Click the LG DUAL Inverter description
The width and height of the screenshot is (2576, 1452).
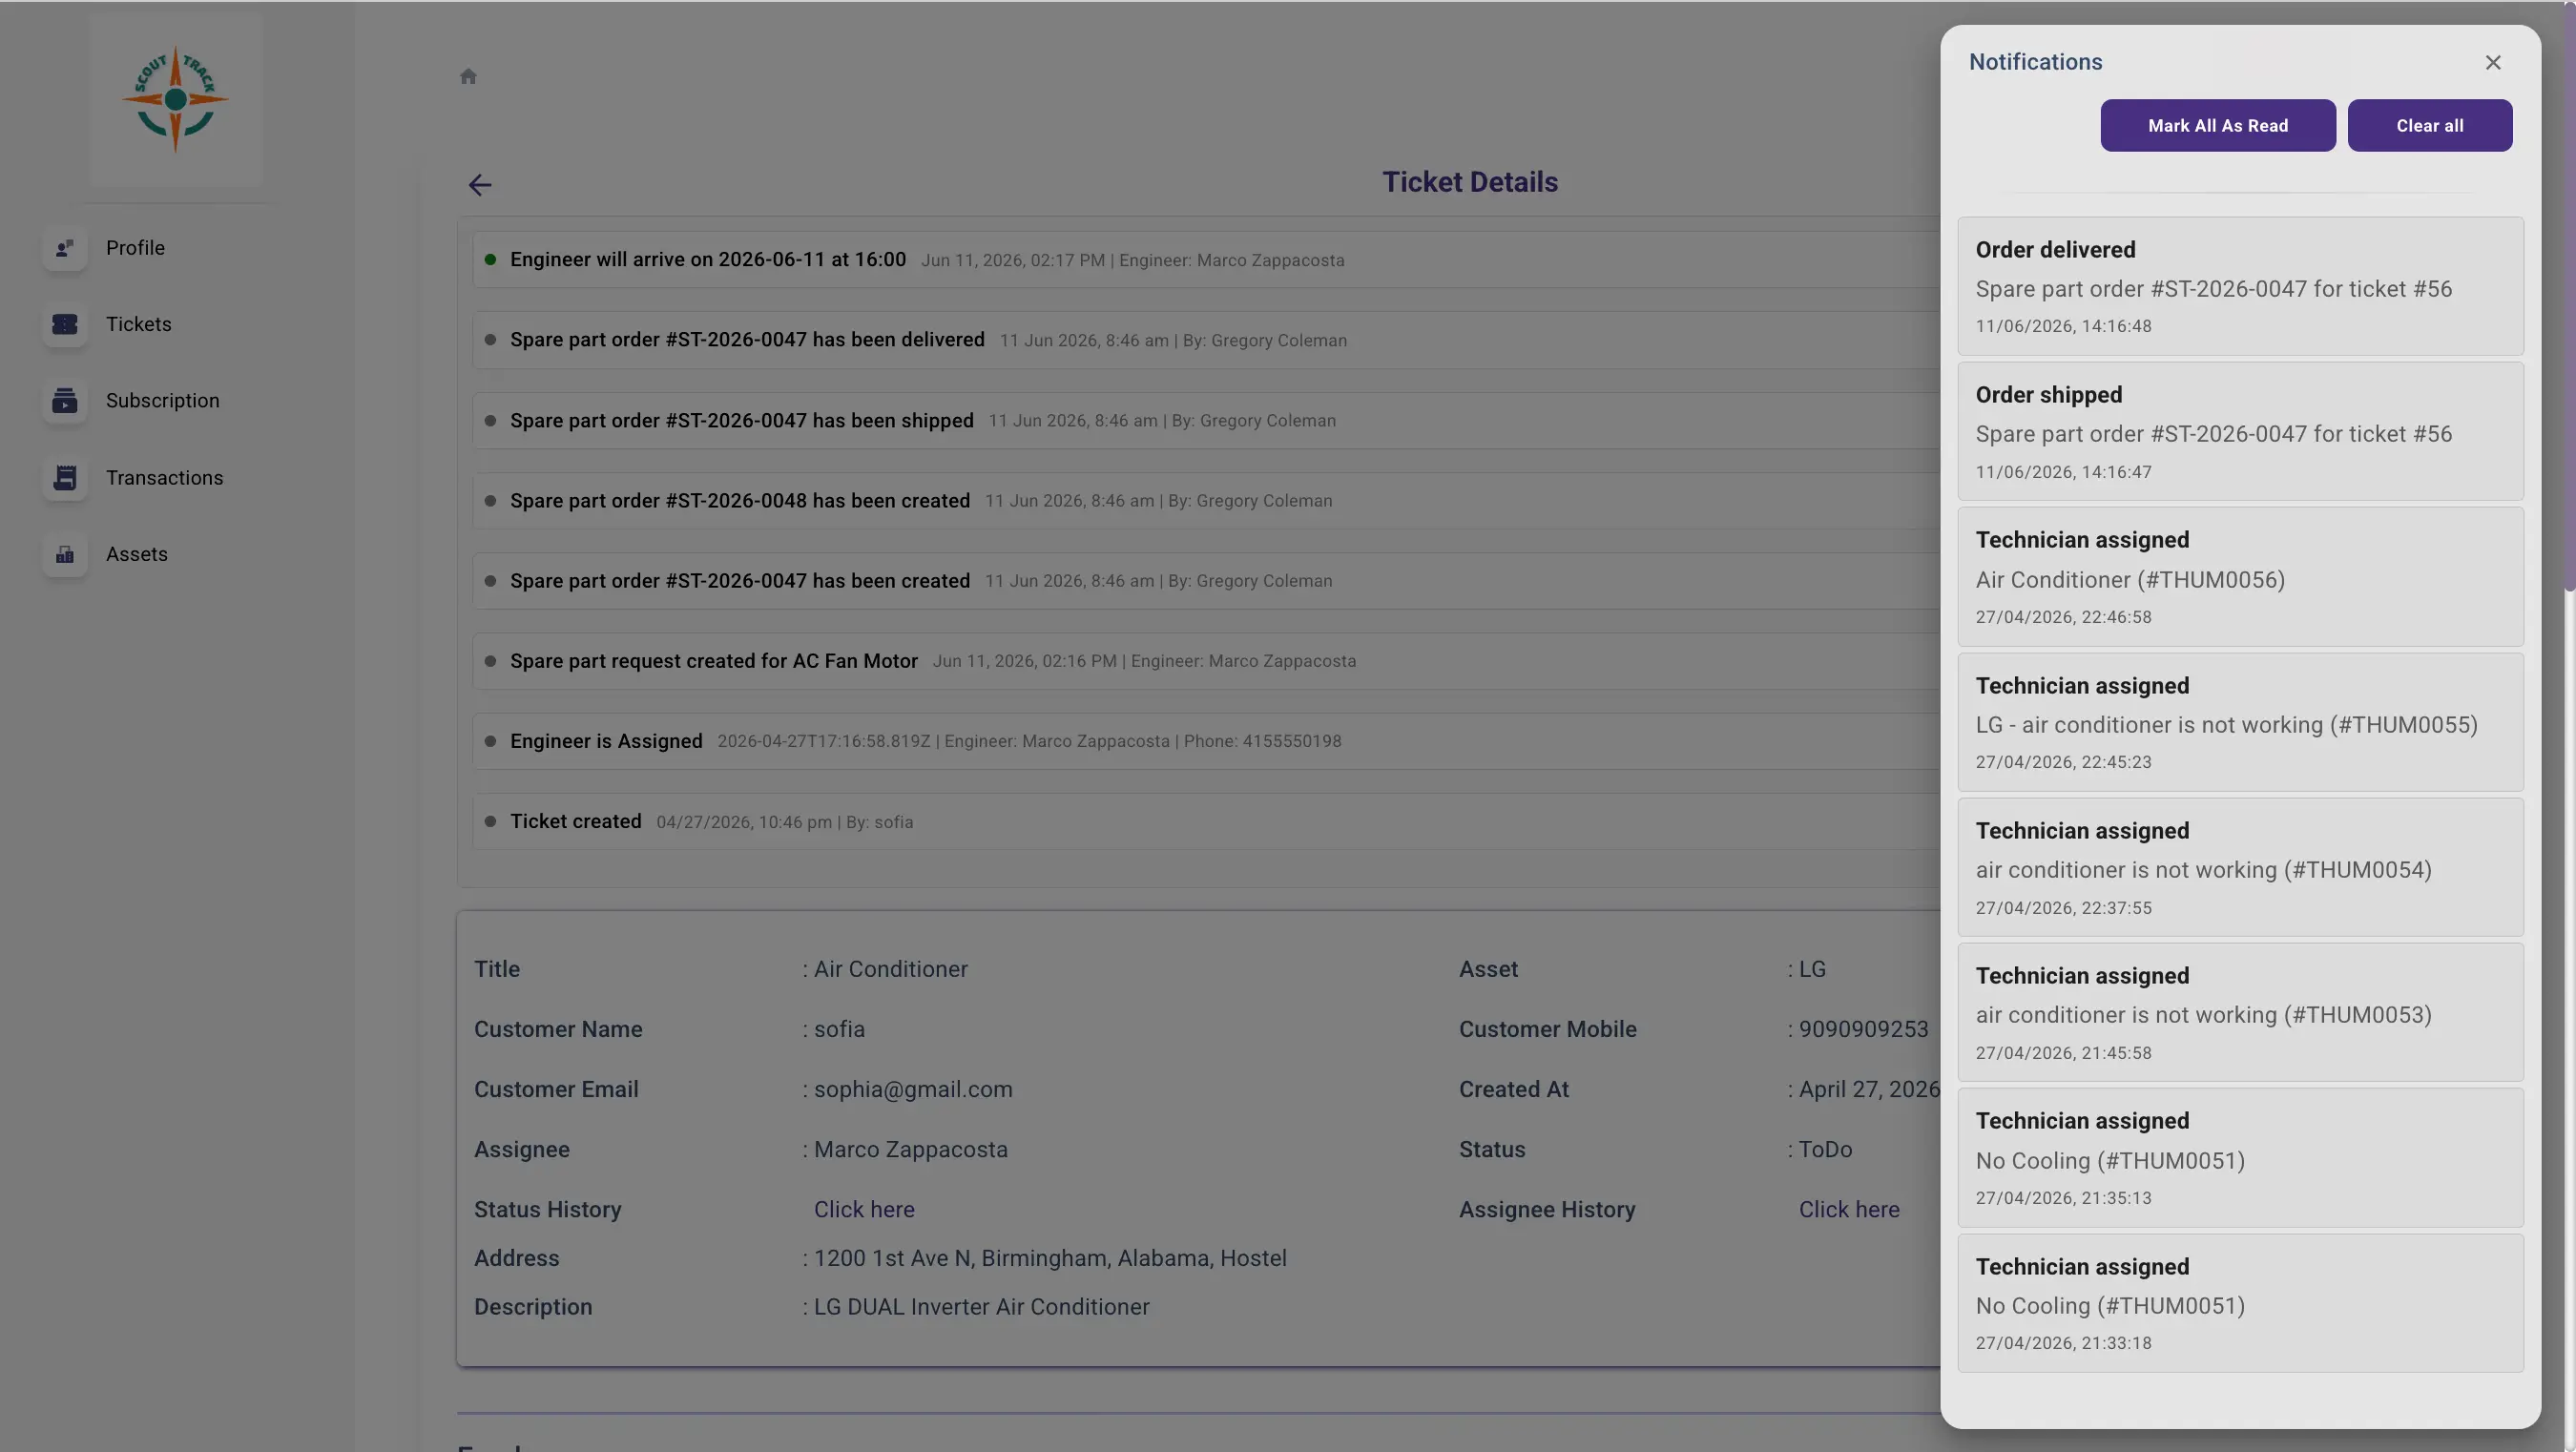(982, 1307)
